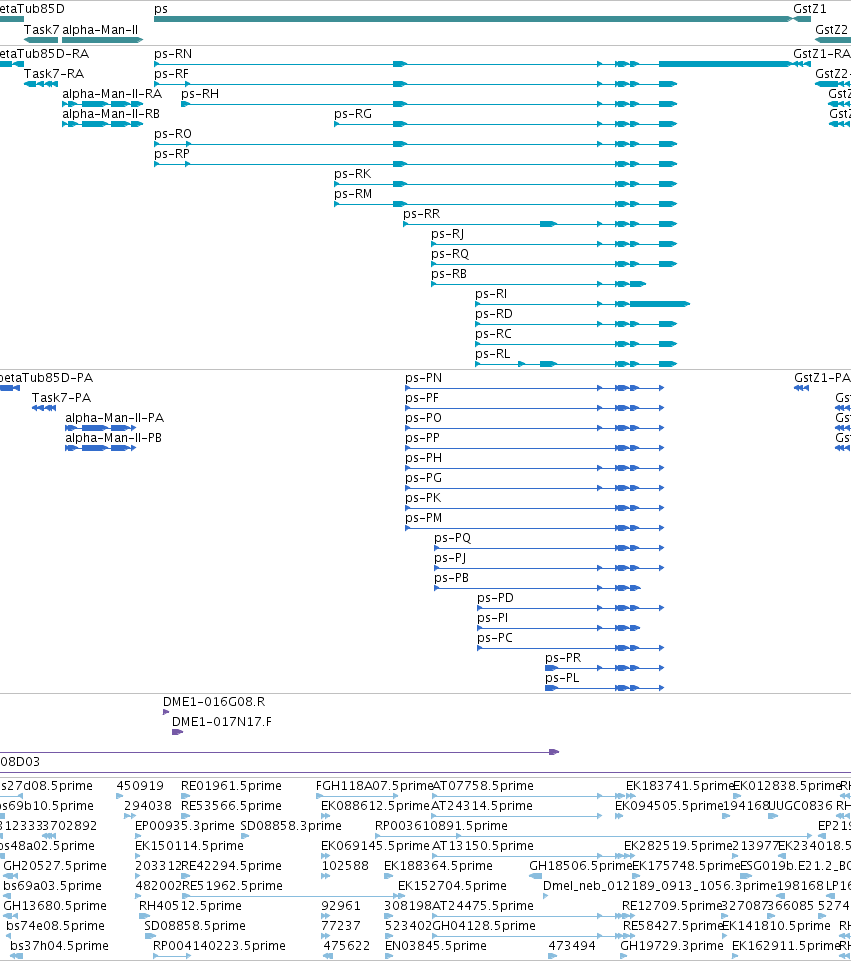Image resolution: width=851 pixels, height=961 pixels.
Task: Select the RP003610891.5prime EST label
Action: (x=441, y=826)
